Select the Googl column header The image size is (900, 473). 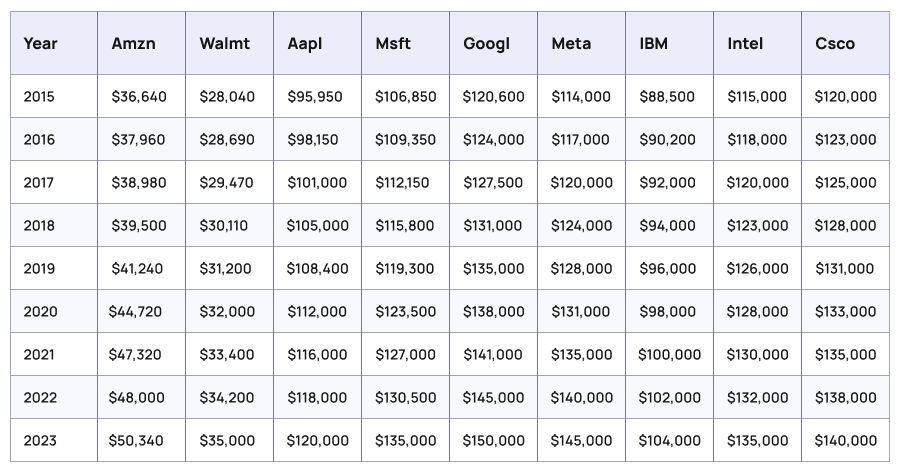pos(486,44)
